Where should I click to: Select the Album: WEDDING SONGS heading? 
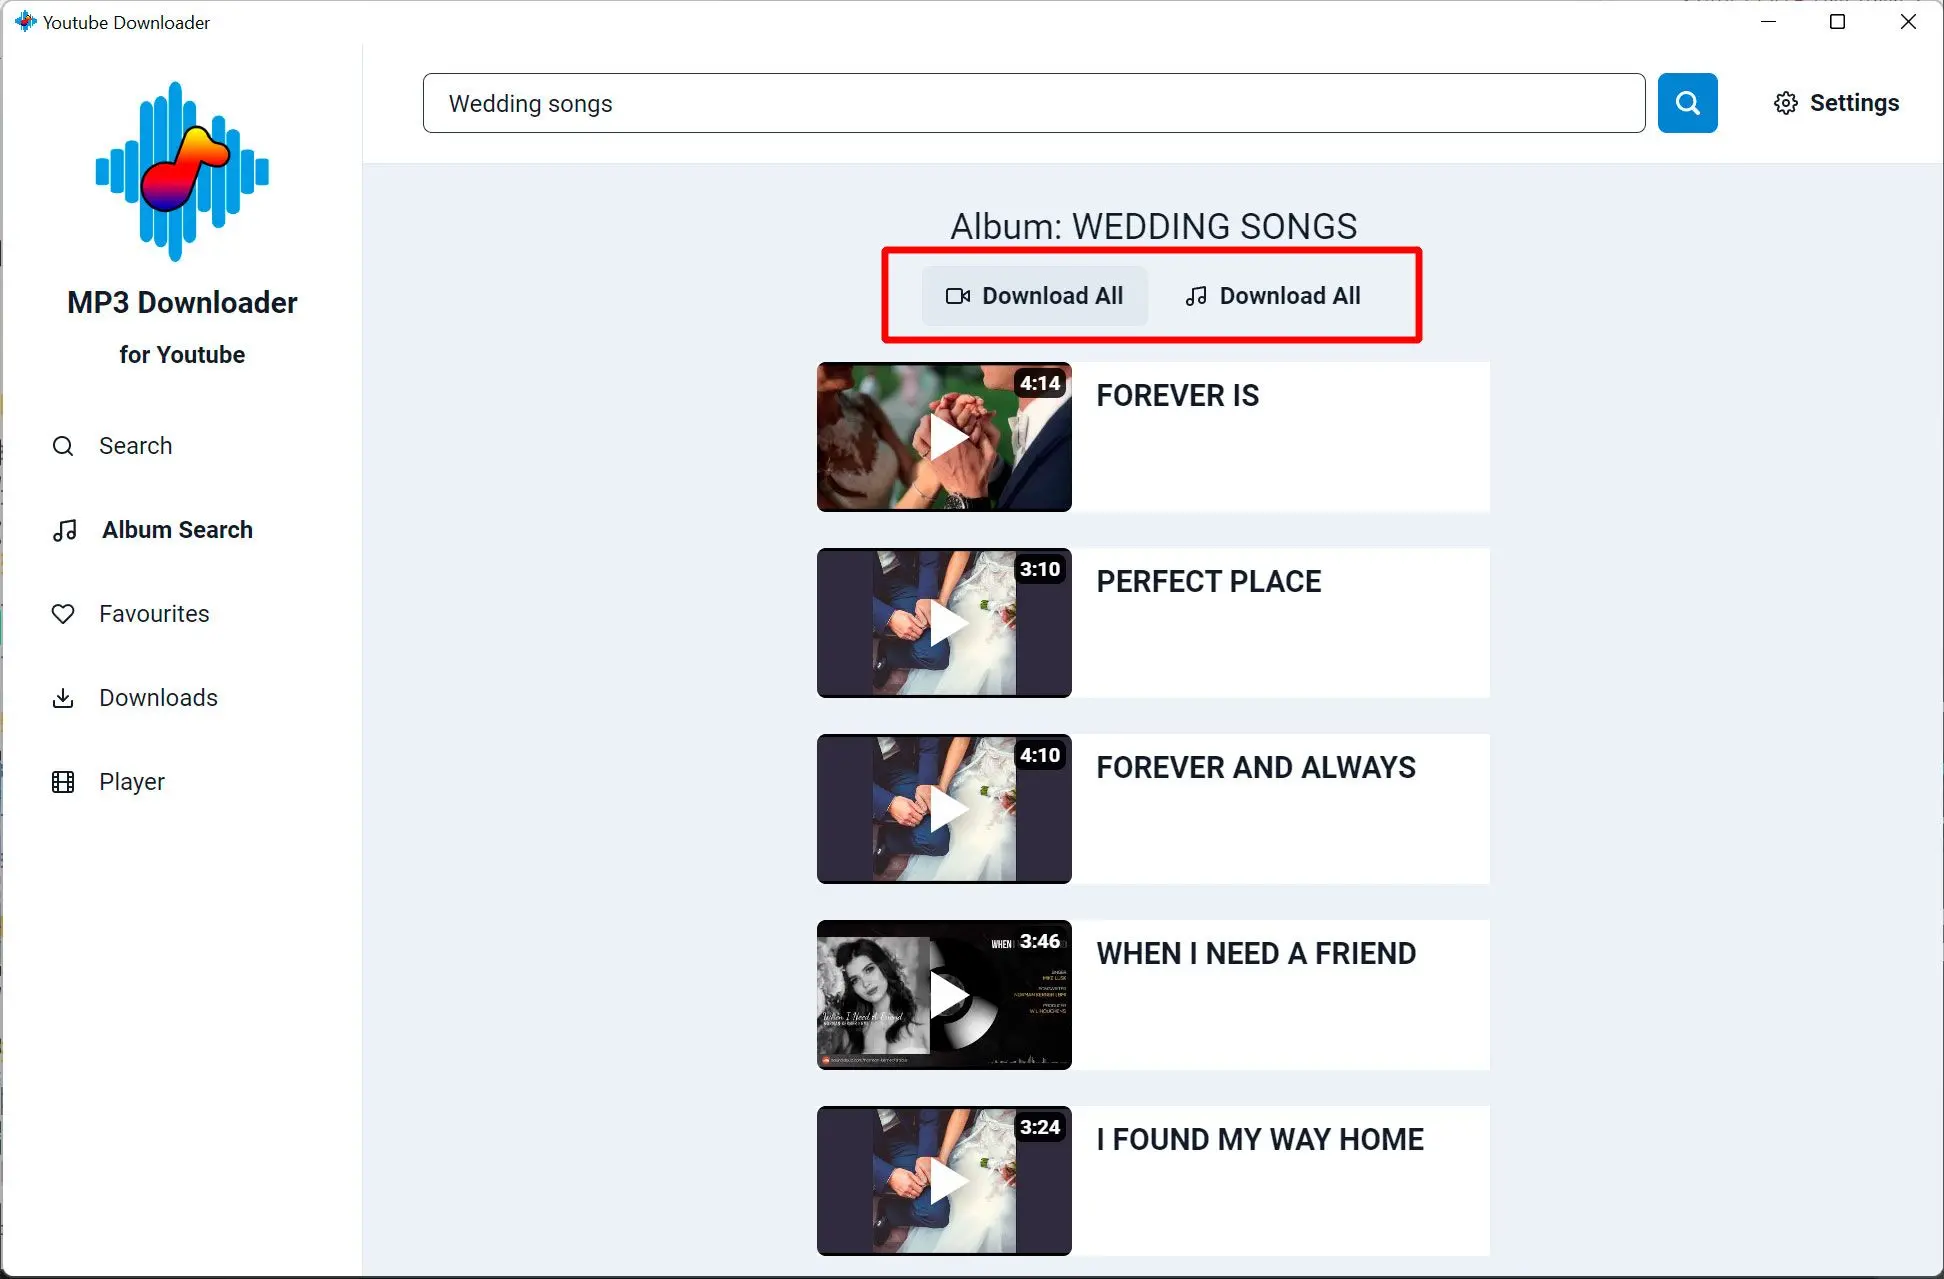pos(1153,226)
